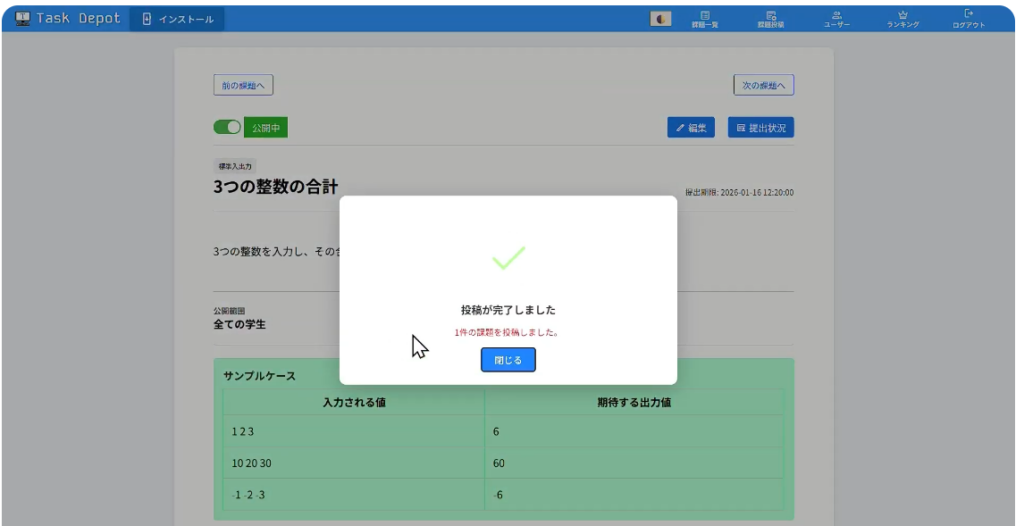Open the 課題一覧 task list page
Screen dimensions: 1024x526
pyautogui.click(x=705, y=19)
